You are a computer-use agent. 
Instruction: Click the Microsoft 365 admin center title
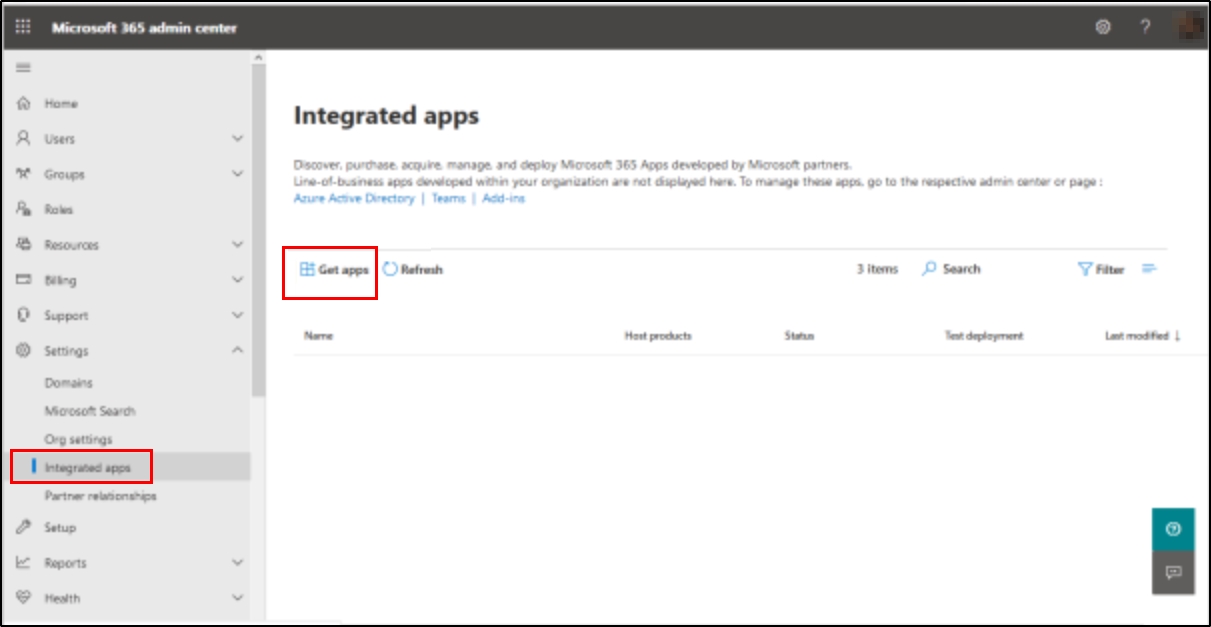tap(144, 28)
